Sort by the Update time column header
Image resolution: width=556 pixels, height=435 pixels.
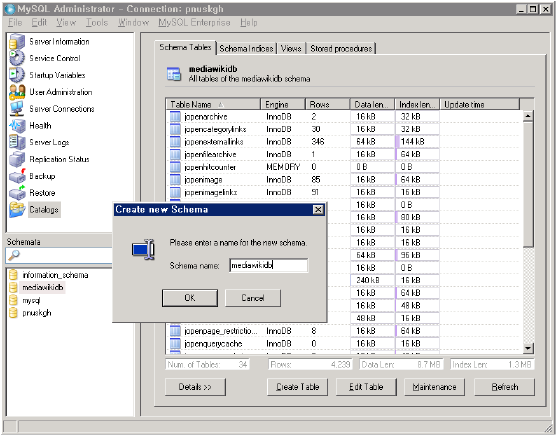click(479, 104)
